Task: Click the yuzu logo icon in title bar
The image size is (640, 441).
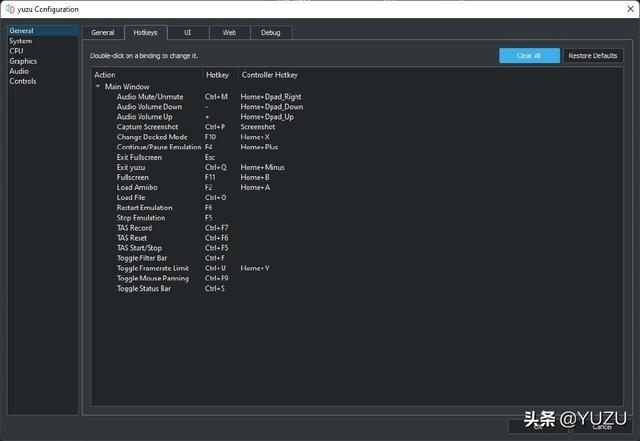Action: (10, 9)
